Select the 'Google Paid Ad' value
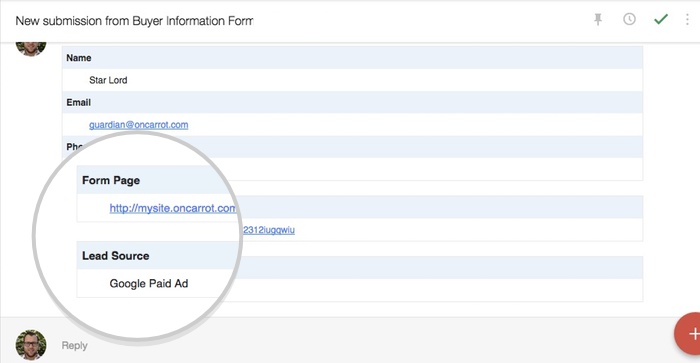 [149, 284]
